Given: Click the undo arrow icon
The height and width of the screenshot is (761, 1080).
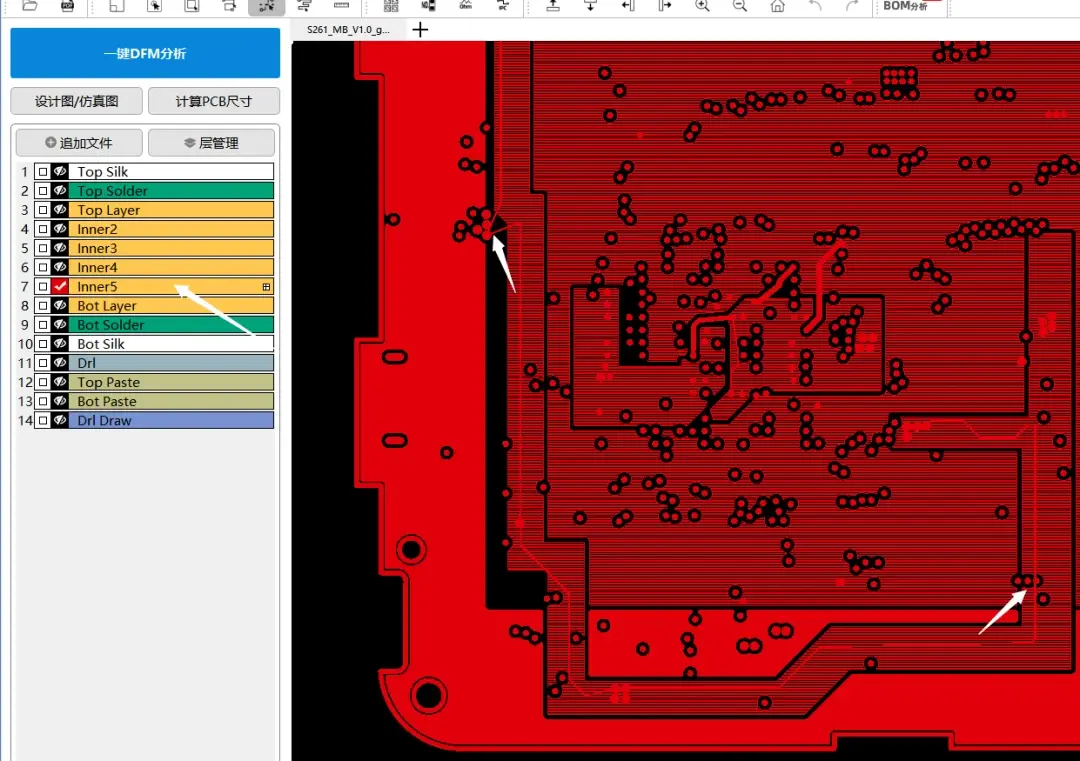Looking at the screenshot, I should tap(815, 6).
